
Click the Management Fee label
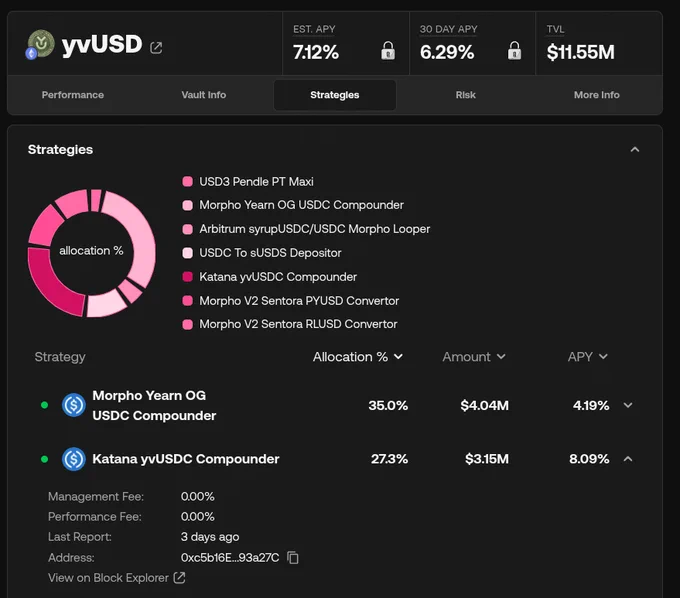click(x=96, y=497)
